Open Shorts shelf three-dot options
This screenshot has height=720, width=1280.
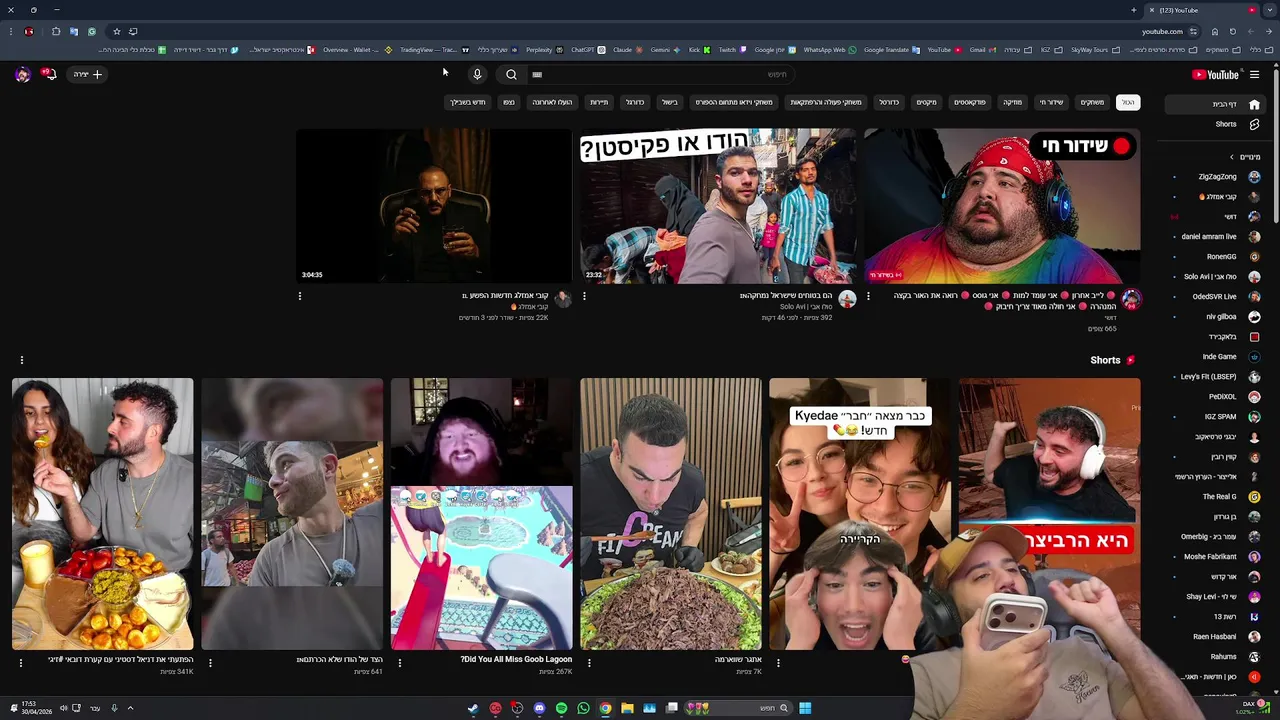coord(21,360)
